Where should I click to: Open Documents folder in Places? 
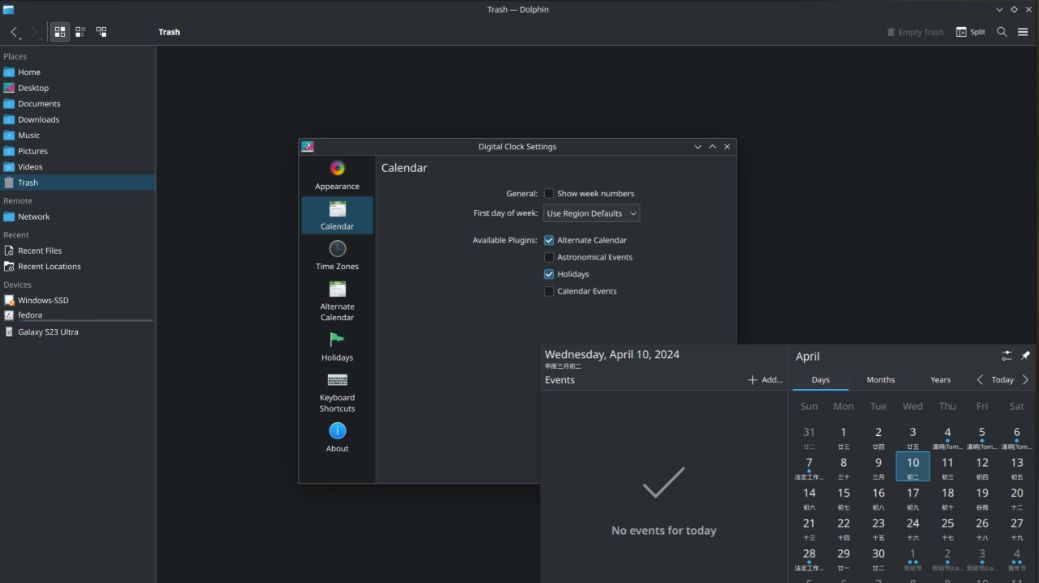78,104
